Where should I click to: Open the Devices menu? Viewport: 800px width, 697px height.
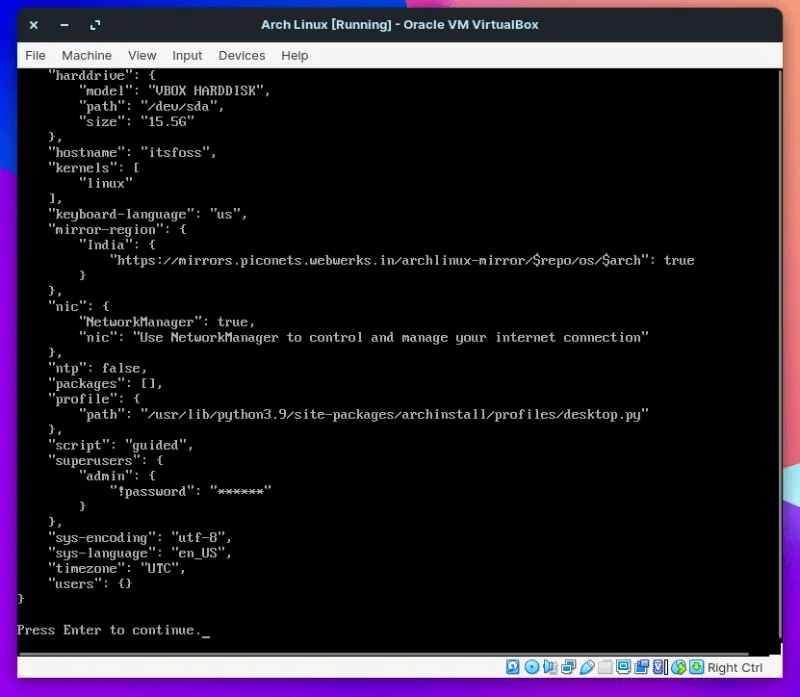click(242, 55)
